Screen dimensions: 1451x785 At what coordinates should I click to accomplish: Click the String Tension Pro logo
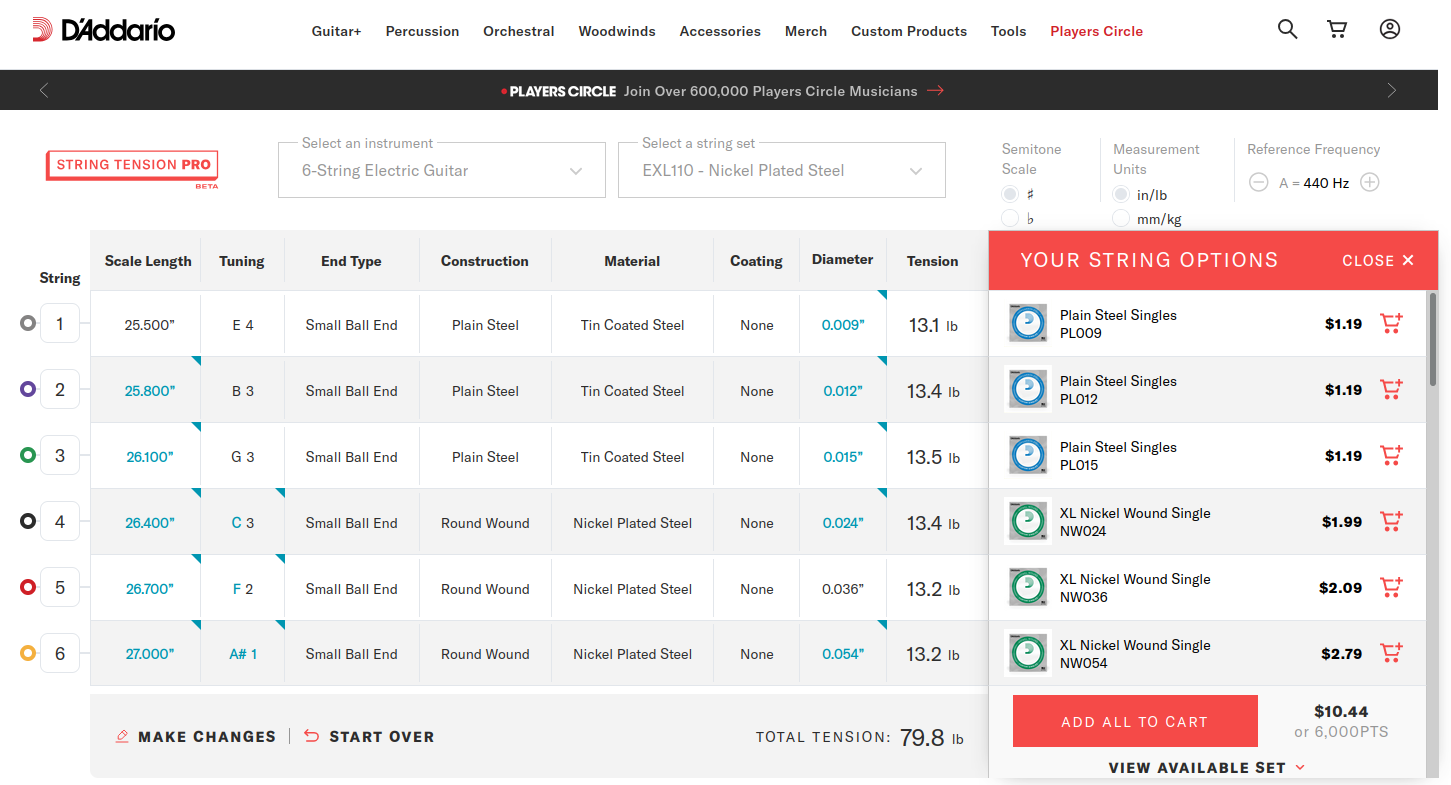pyautogui.click(x=132, y=167)
